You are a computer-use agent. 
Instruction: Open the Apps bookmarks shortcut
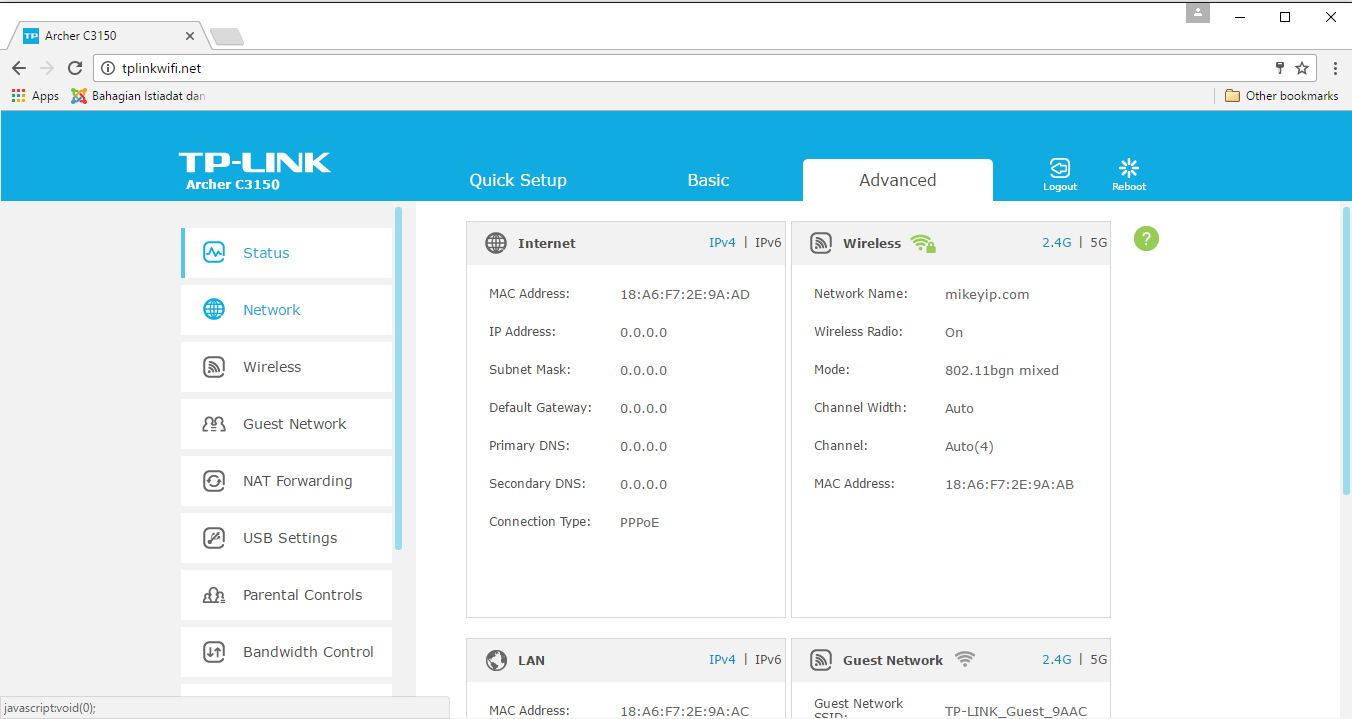point(35,96)
